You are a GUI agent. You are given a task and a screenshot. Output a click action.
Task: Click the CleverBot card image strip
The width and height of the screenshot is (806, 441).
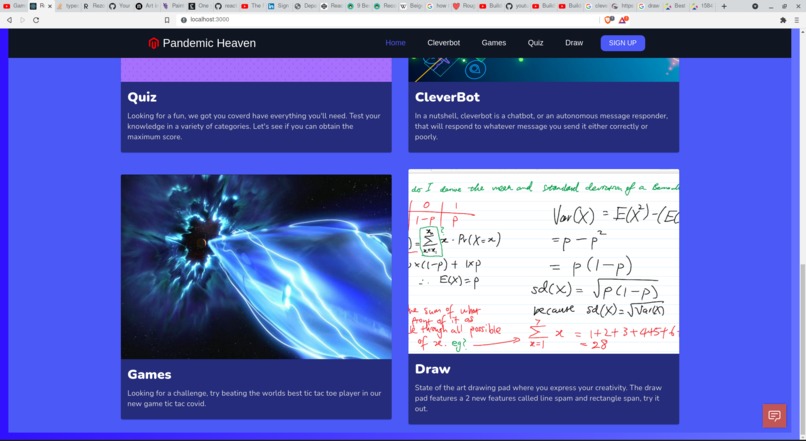(x=543, y=69)
